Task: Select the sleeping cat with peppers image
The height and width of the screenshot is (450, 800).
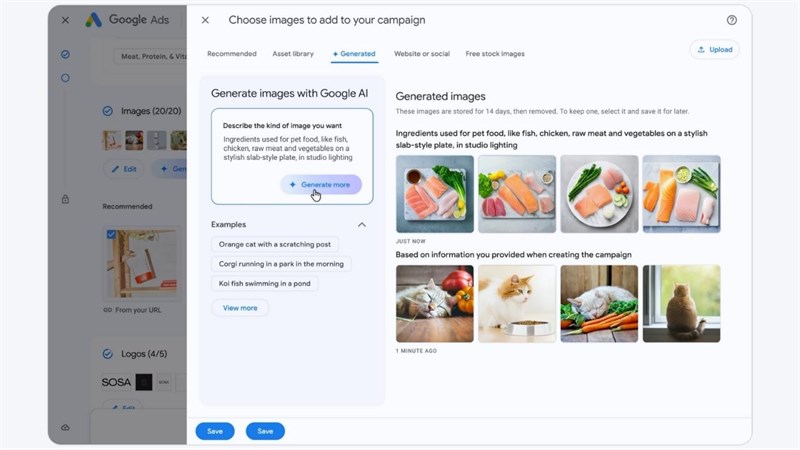Action: [435, 304]
